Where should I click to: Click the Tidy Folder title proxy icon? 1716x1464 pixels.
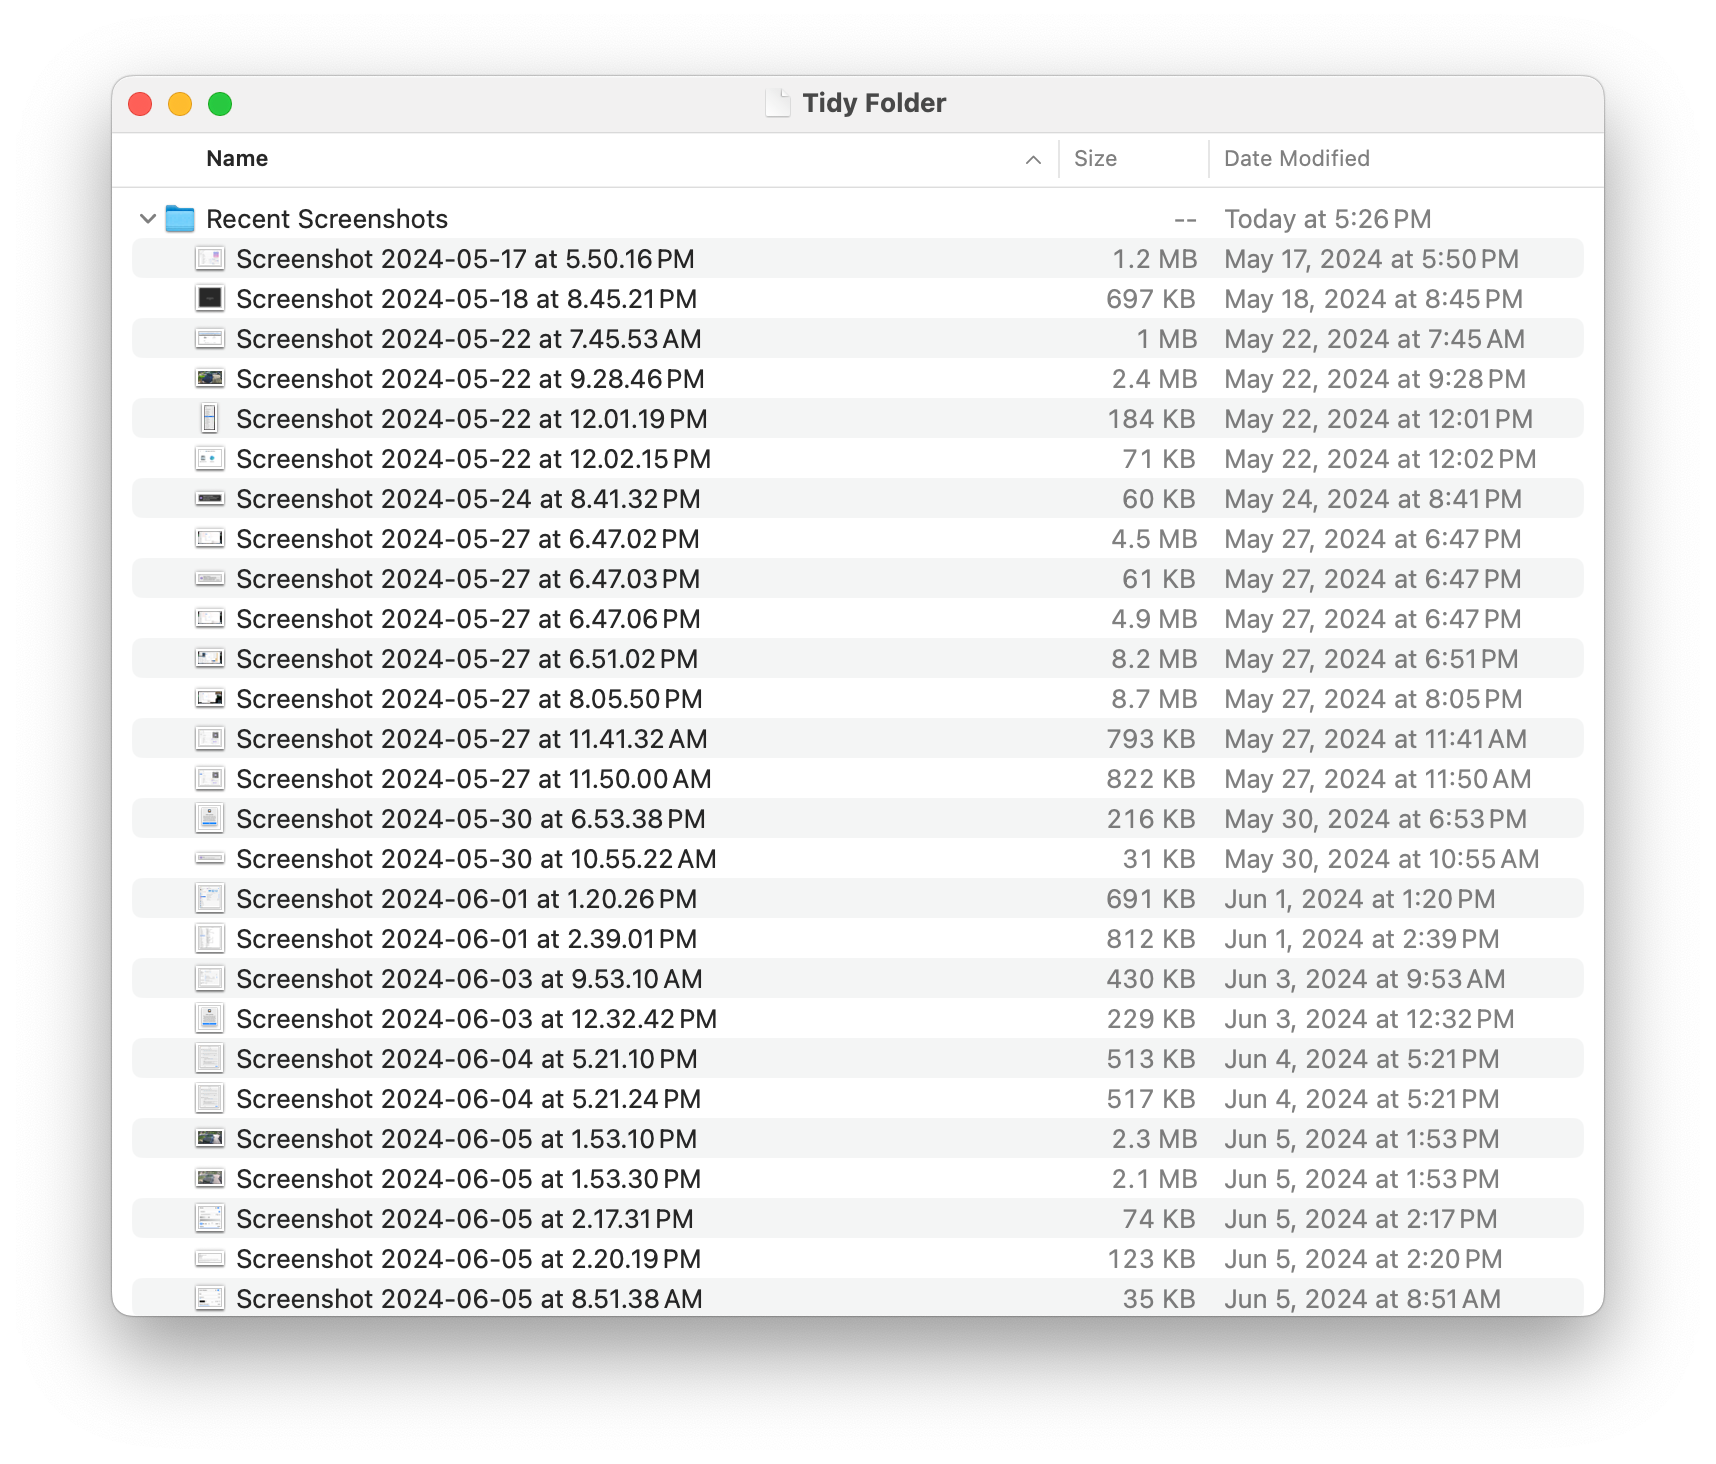point(778,103)
